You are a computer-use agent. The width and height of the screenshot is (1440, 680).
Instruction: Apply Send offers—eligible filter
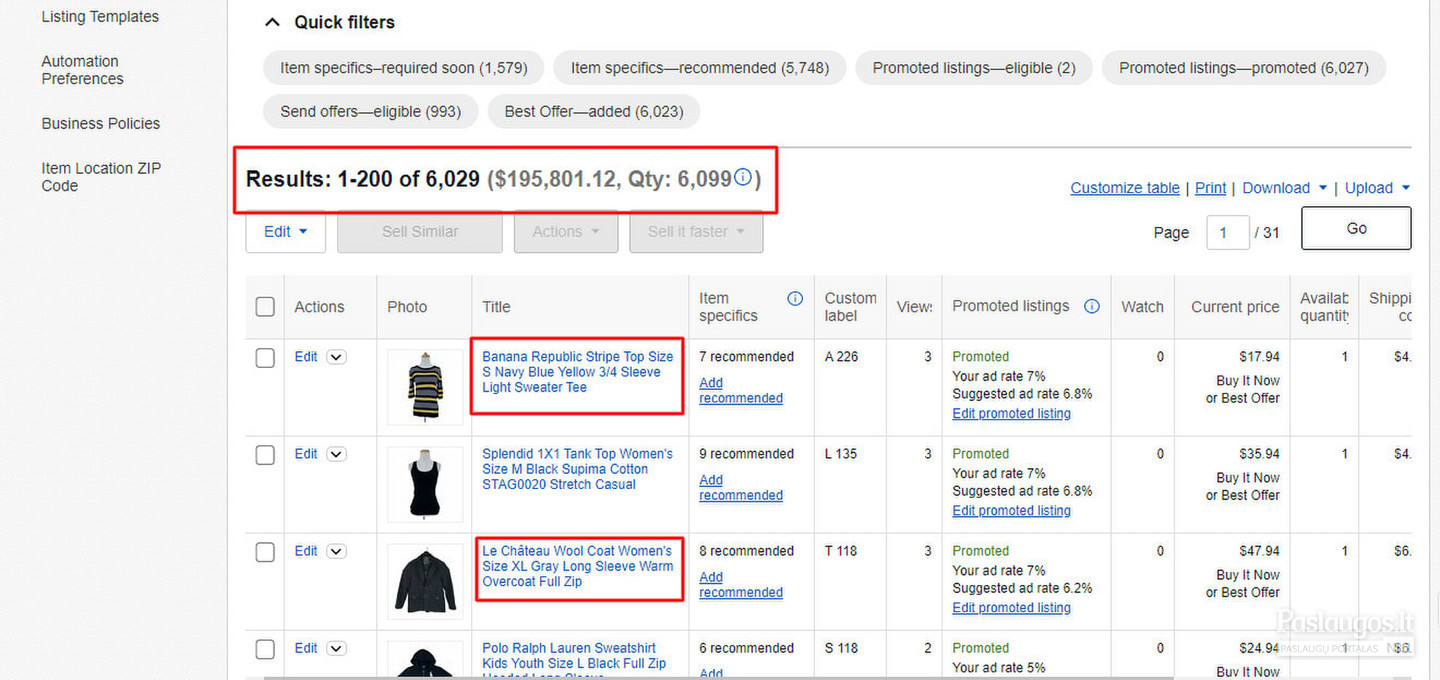pyautogui.click(x=371, y=111)
